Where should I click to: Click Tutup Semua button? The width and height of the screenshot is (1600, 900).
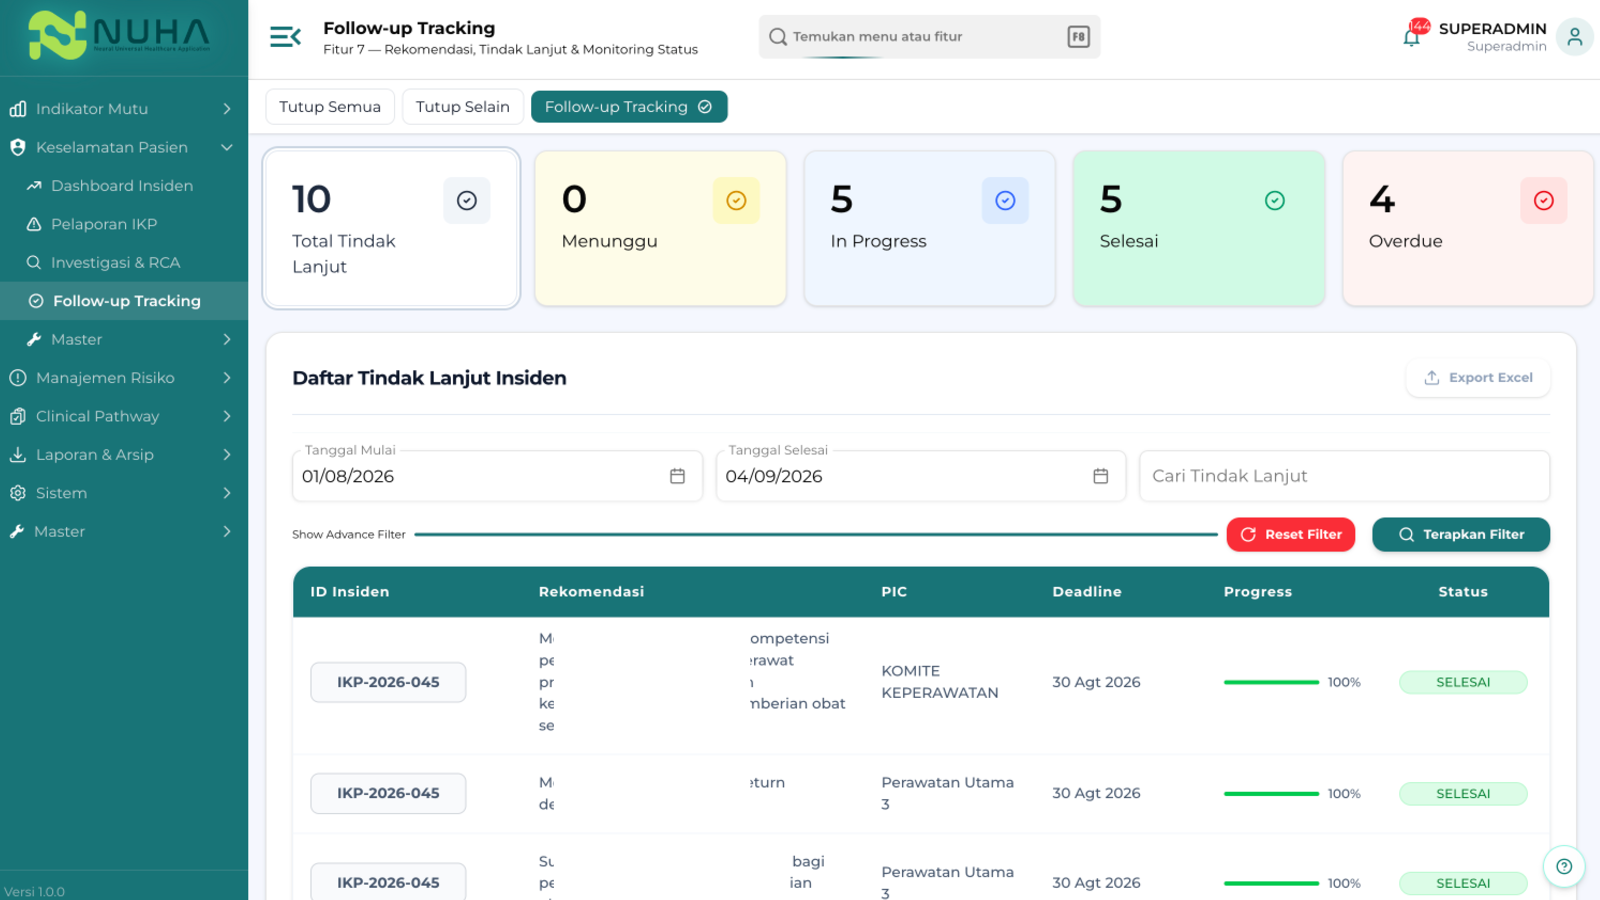pos(330,107)
